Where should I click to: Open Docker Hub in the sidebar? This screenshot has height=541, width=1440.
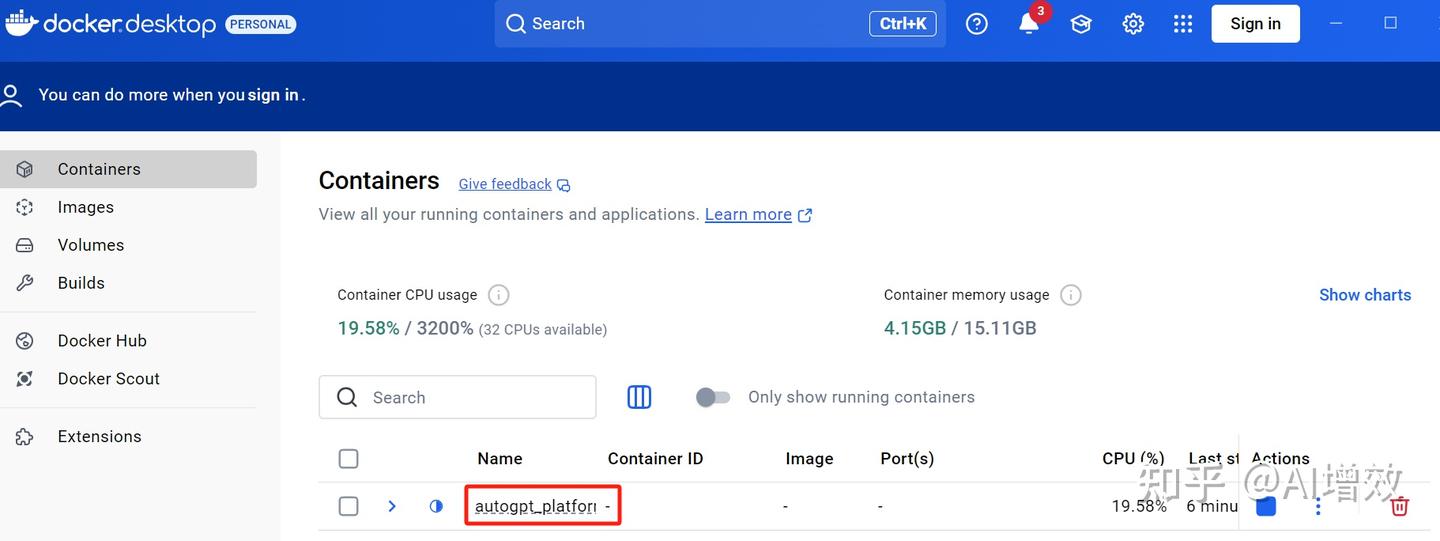[x=128, y=341]
